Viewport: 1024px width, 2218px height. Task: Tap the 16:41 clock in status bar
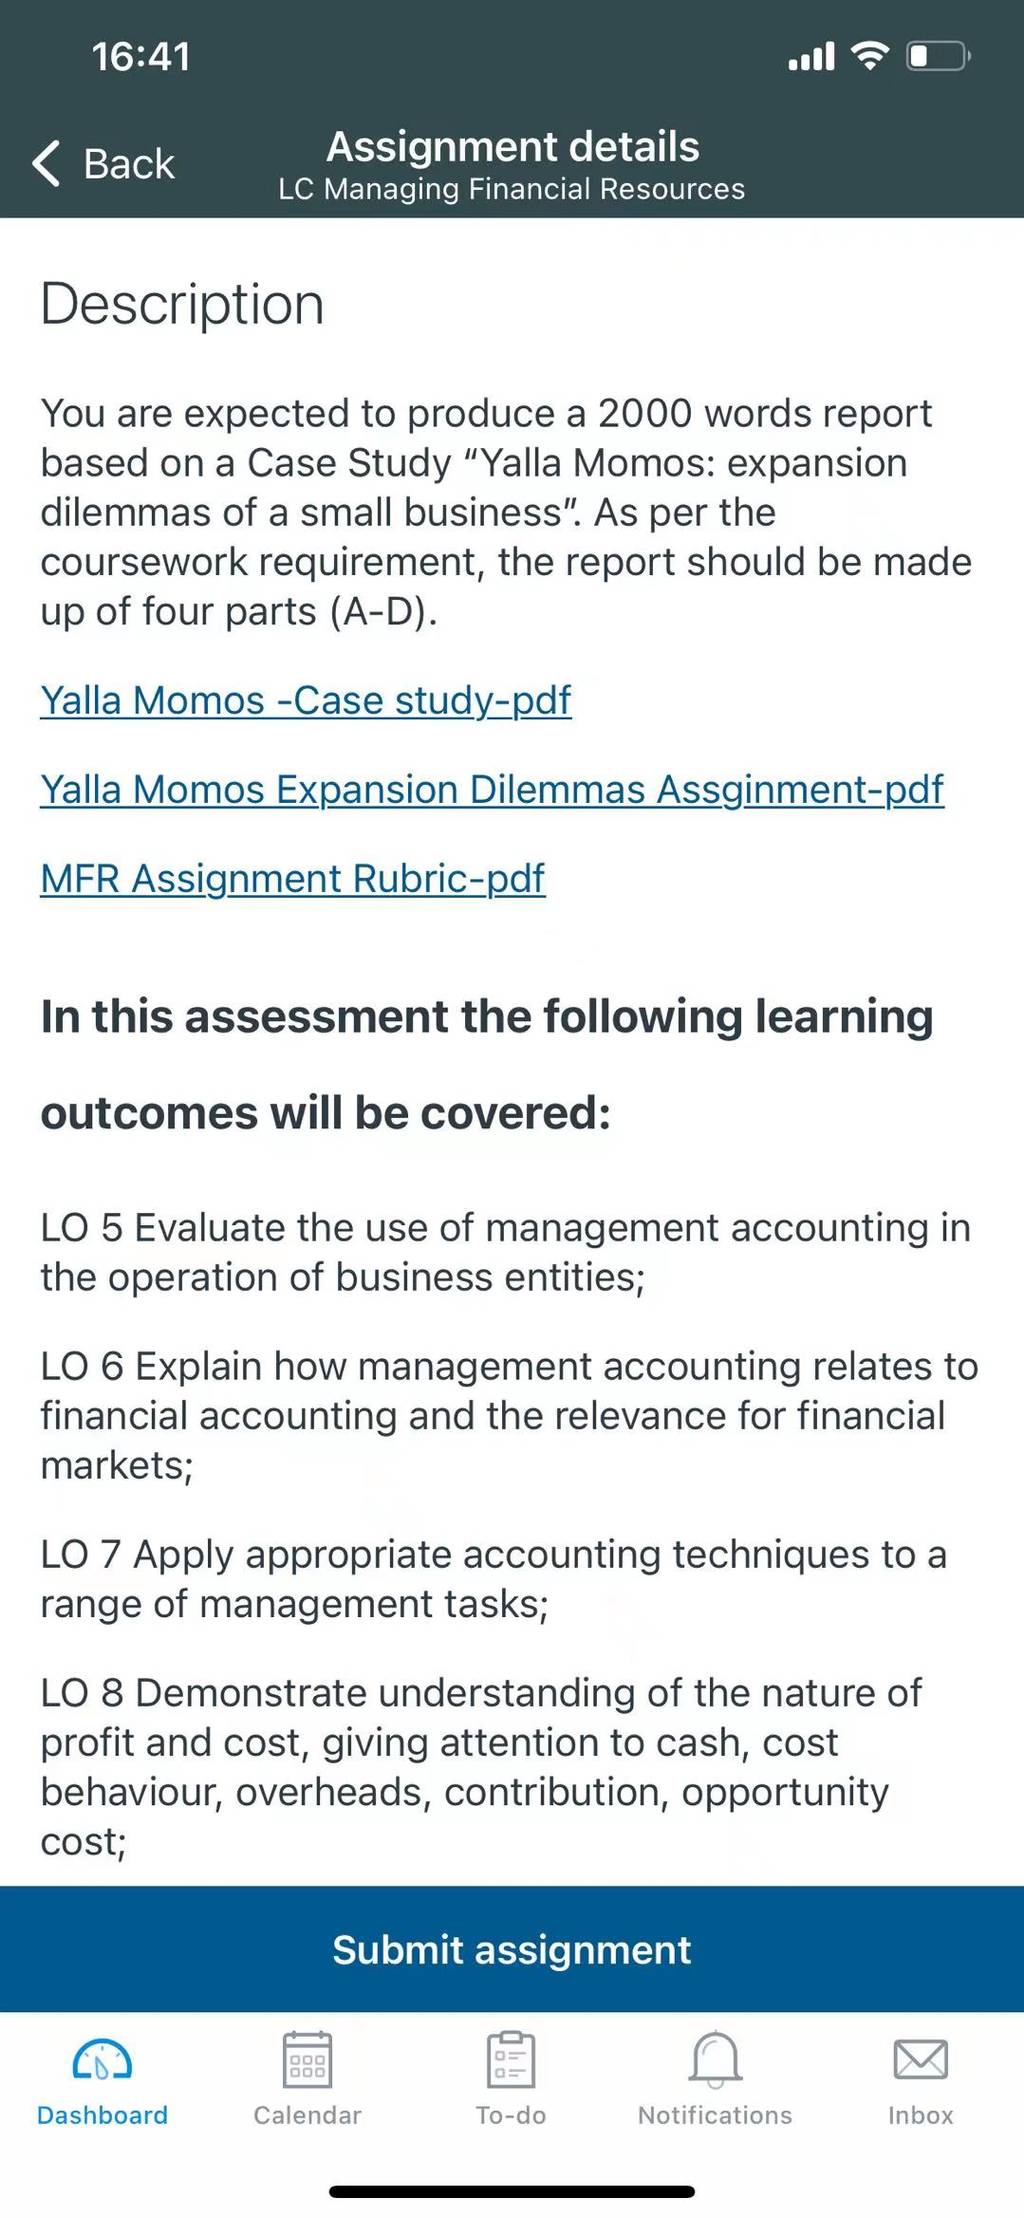[141, 56]
